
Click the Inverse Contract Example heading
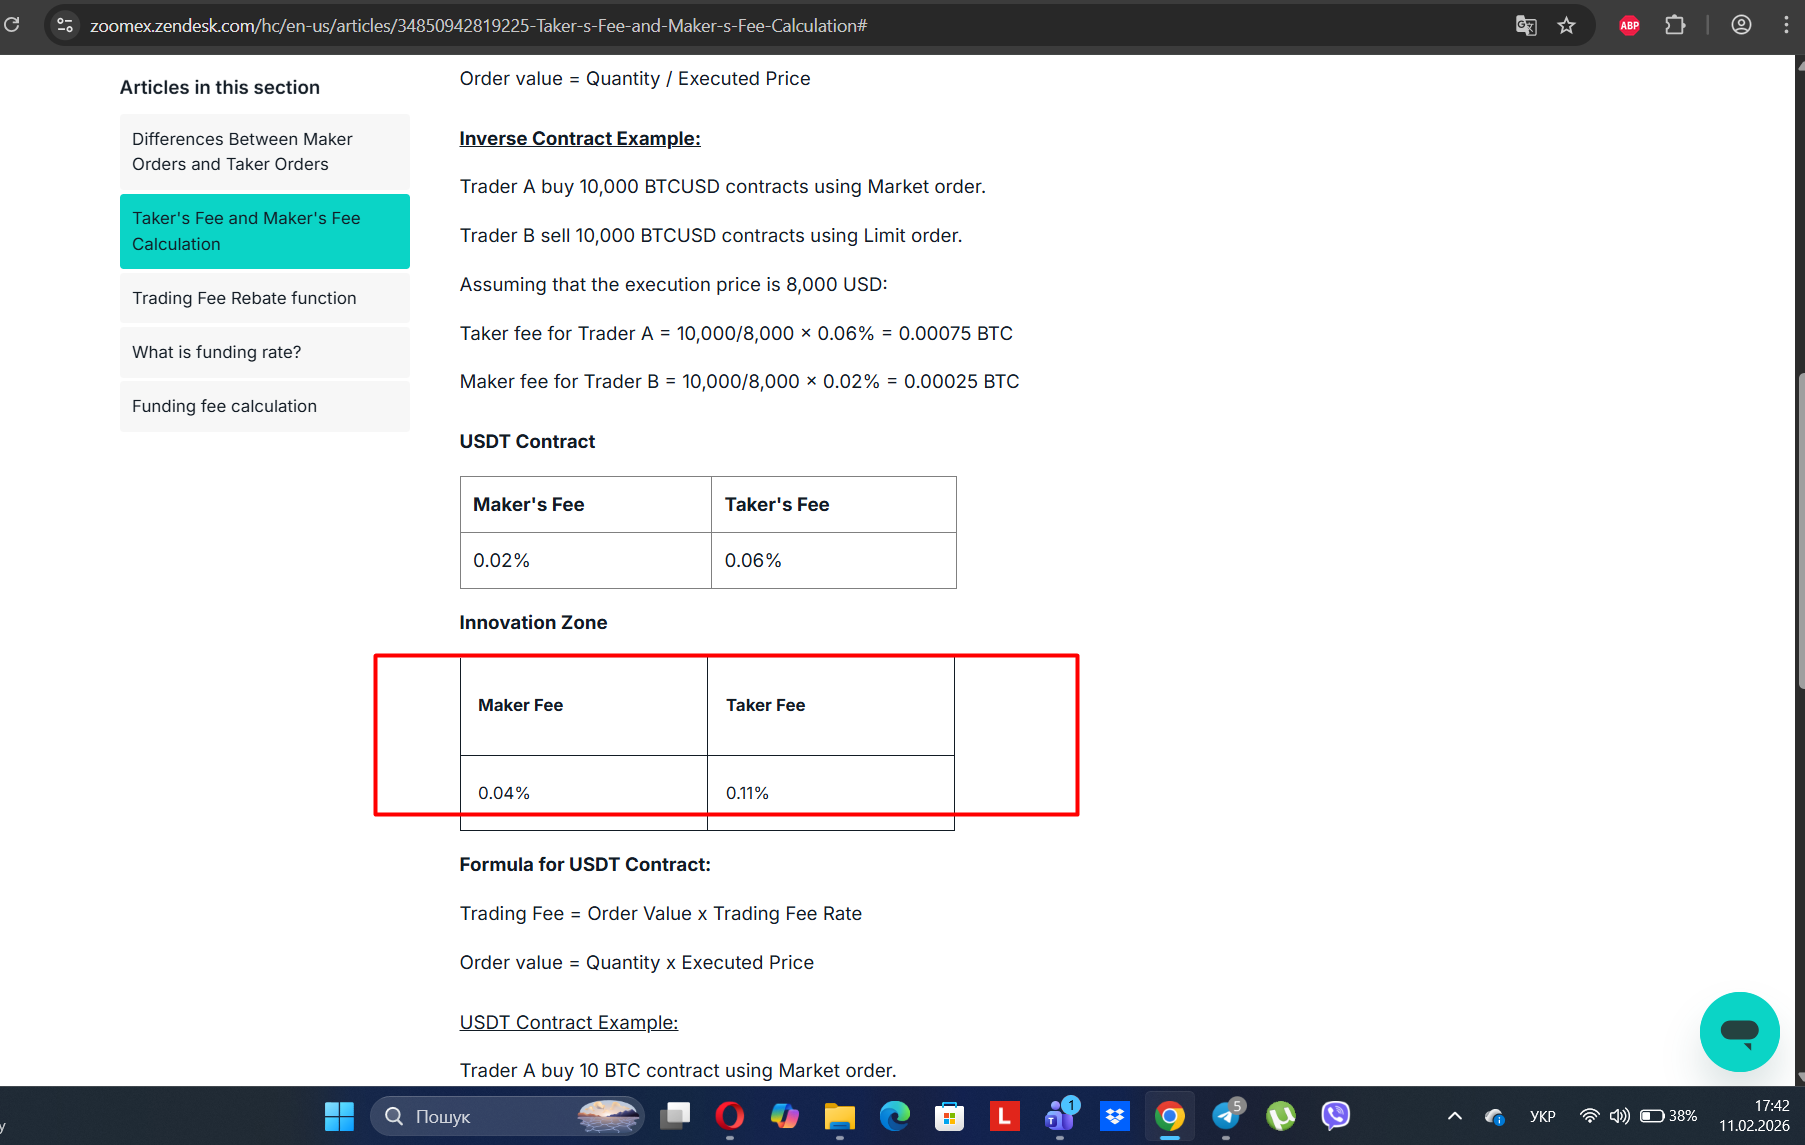pyautogui.click(x=580, y=138)
